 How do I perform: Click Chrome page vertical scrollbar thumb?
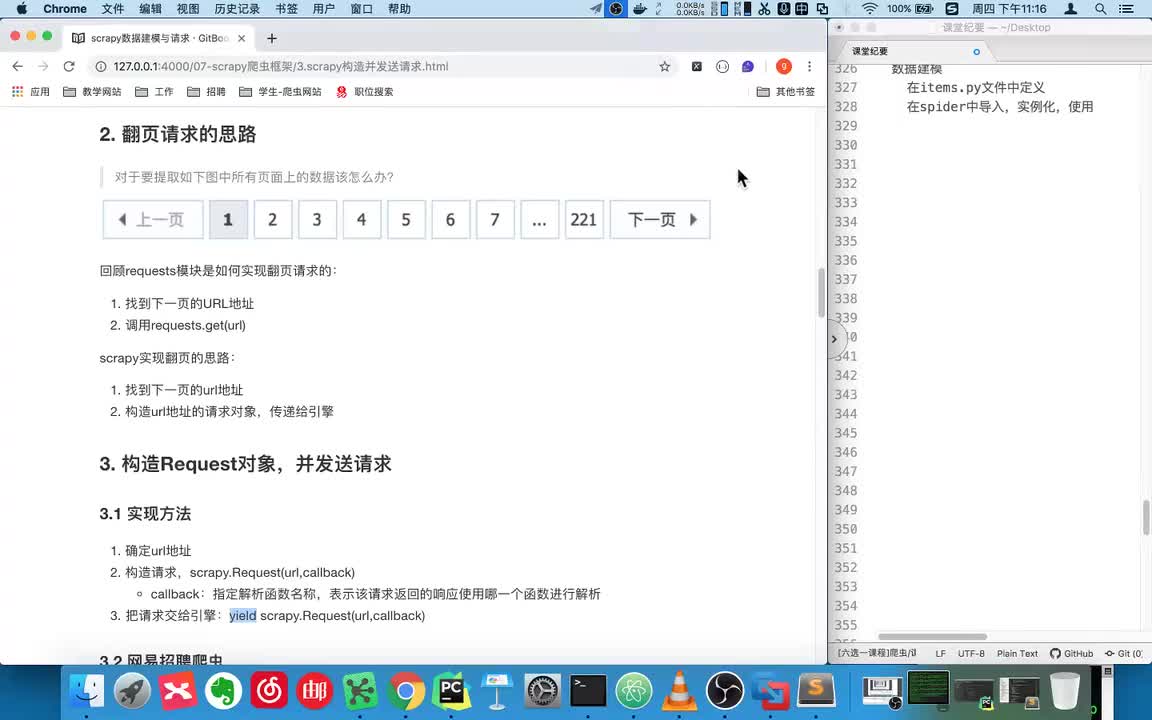[821, 292]
